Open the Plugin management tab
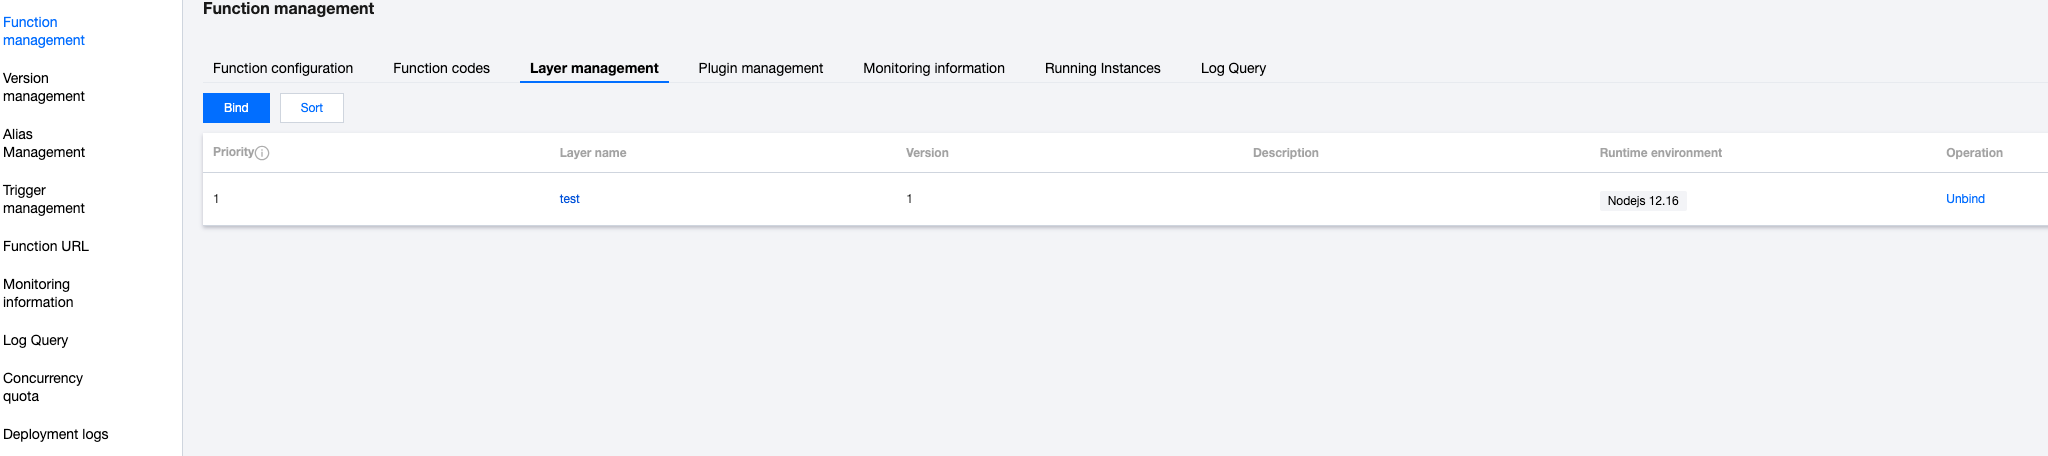Viewport: 2048px width, 456px height. (760, 68)
